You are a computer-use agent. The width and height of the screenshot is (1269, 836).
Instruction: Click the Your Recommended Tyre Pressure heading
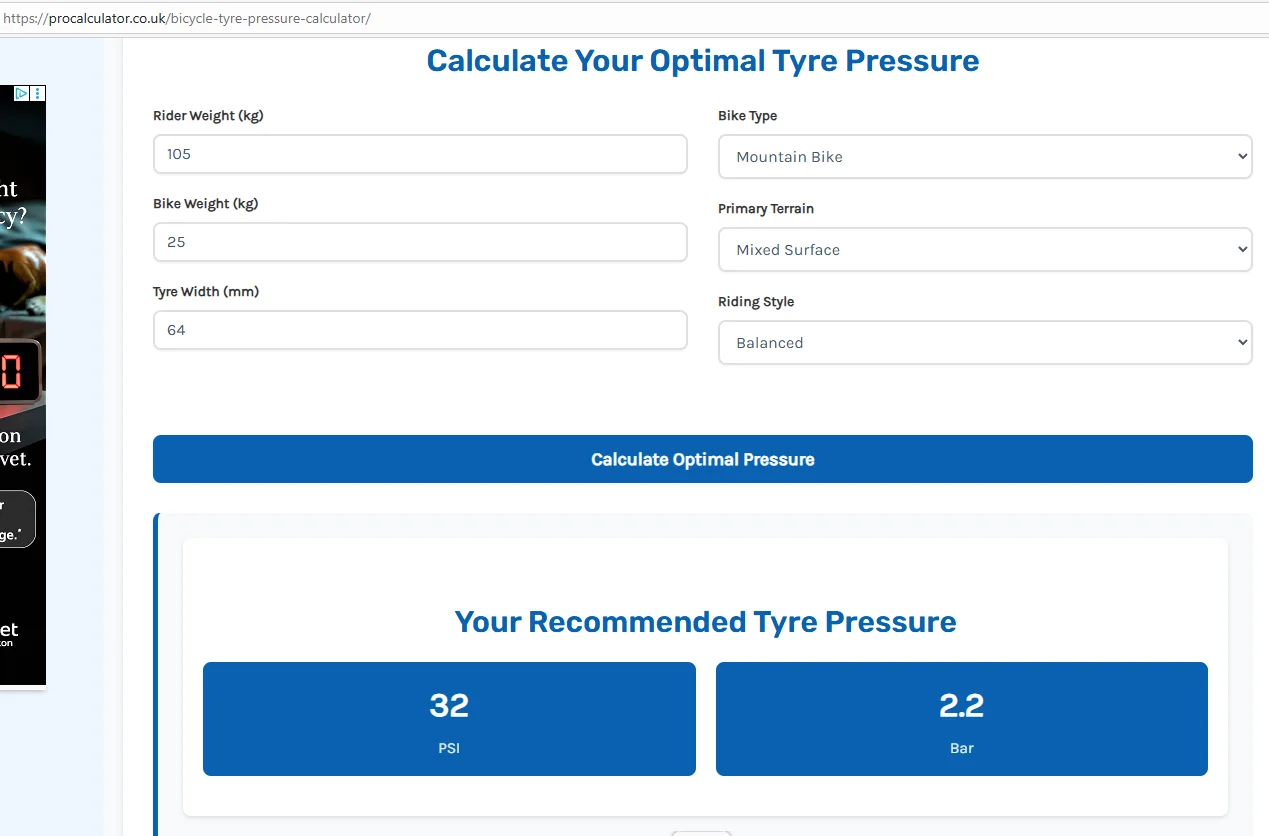(706, 622)
